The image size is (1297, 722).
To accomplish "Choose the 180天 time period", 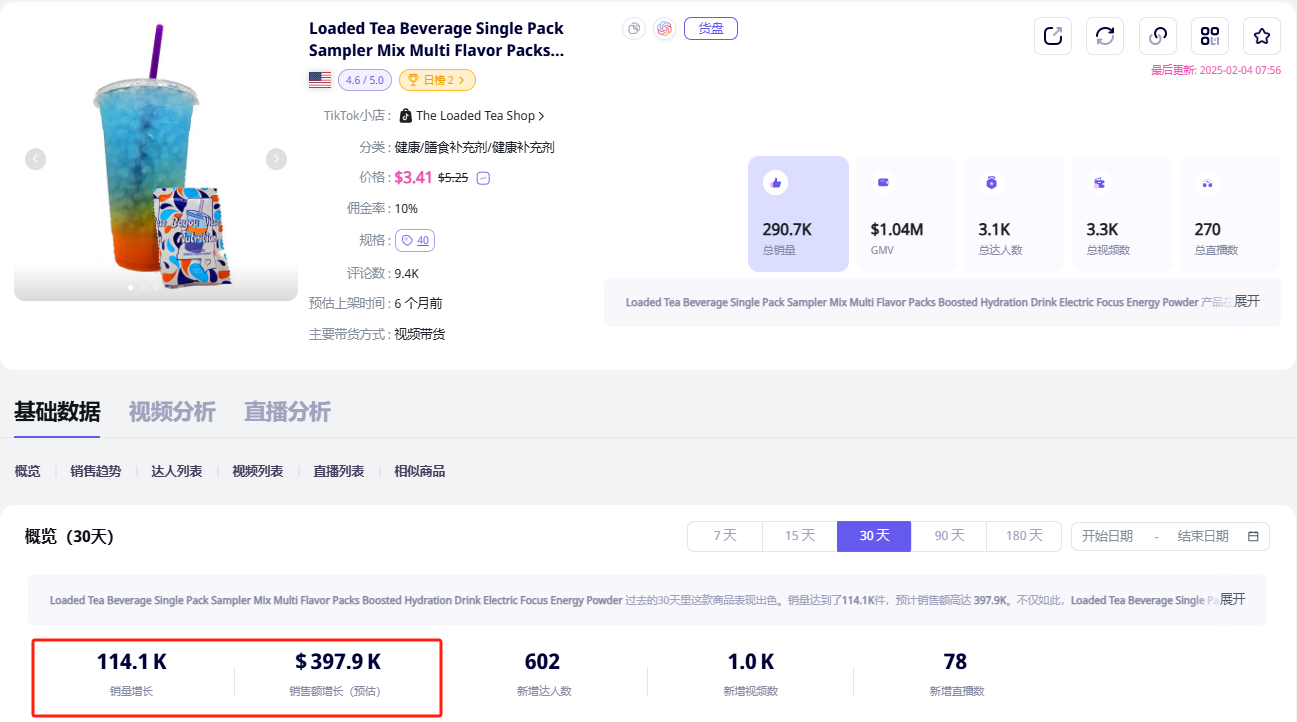I will (x=1023, y=536).
